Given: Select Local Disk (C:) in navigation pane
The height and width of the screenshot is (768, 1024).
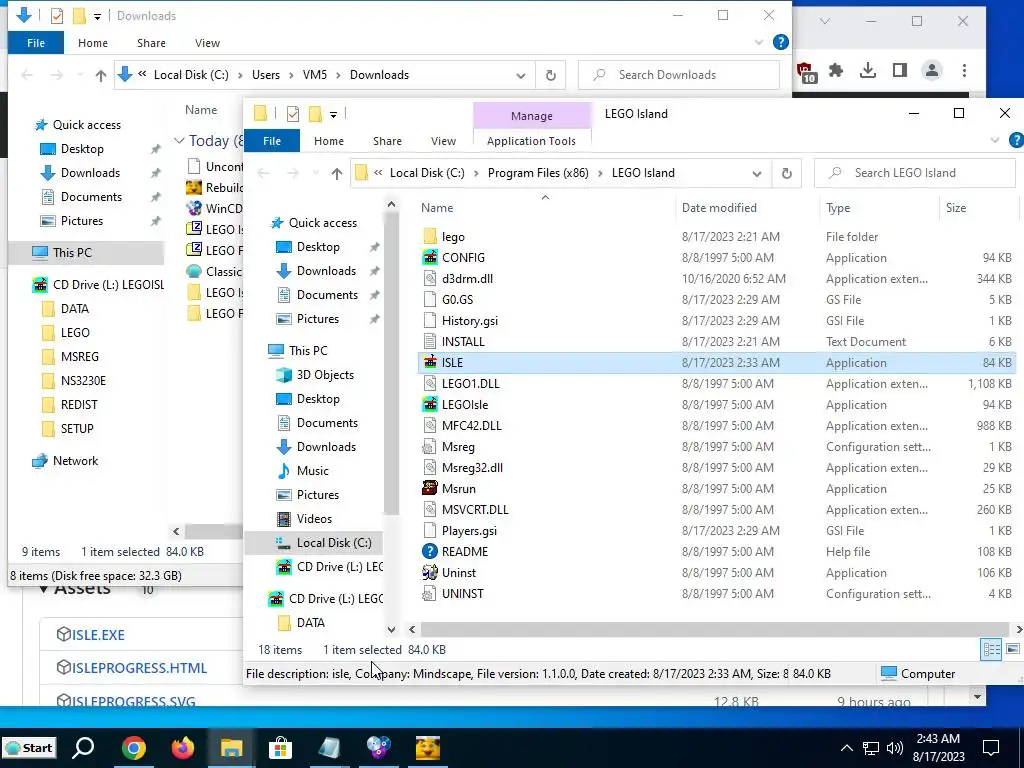Looking at the screenshot, I should [334, 543].
